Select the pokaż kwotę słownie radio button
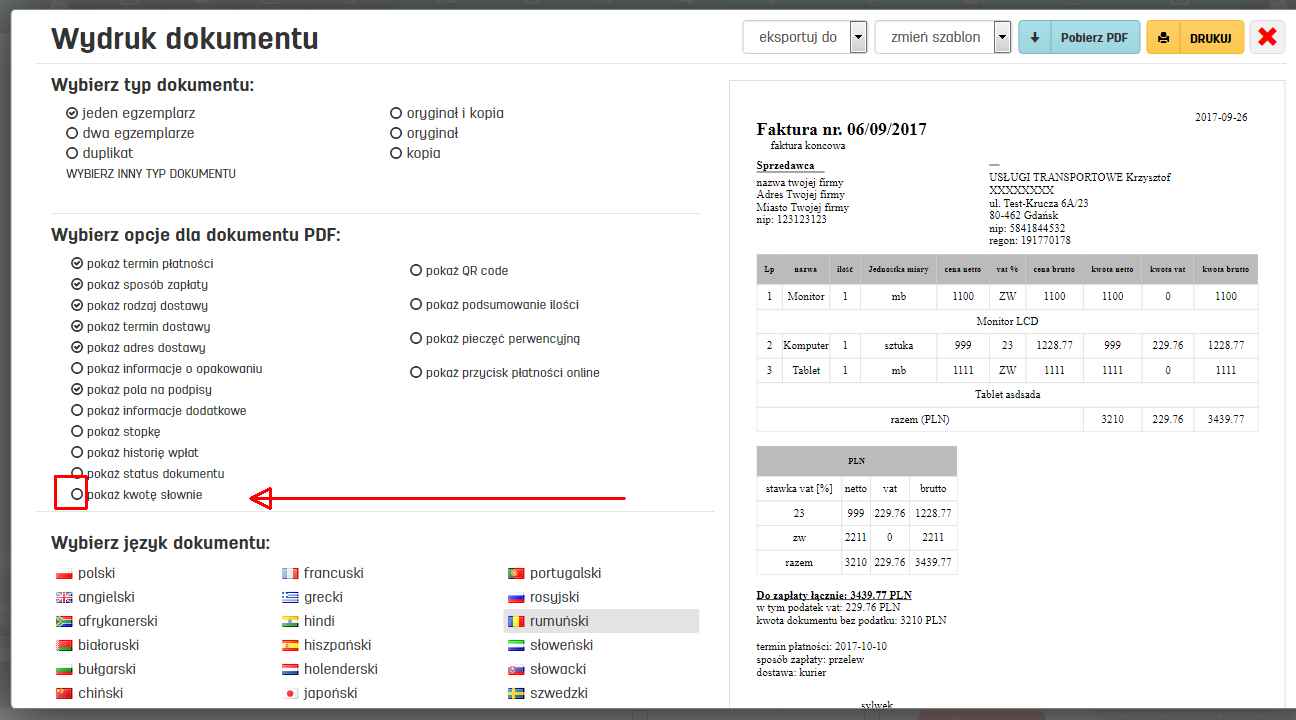The image size is (1296, 720). click(x=76, y=494)
